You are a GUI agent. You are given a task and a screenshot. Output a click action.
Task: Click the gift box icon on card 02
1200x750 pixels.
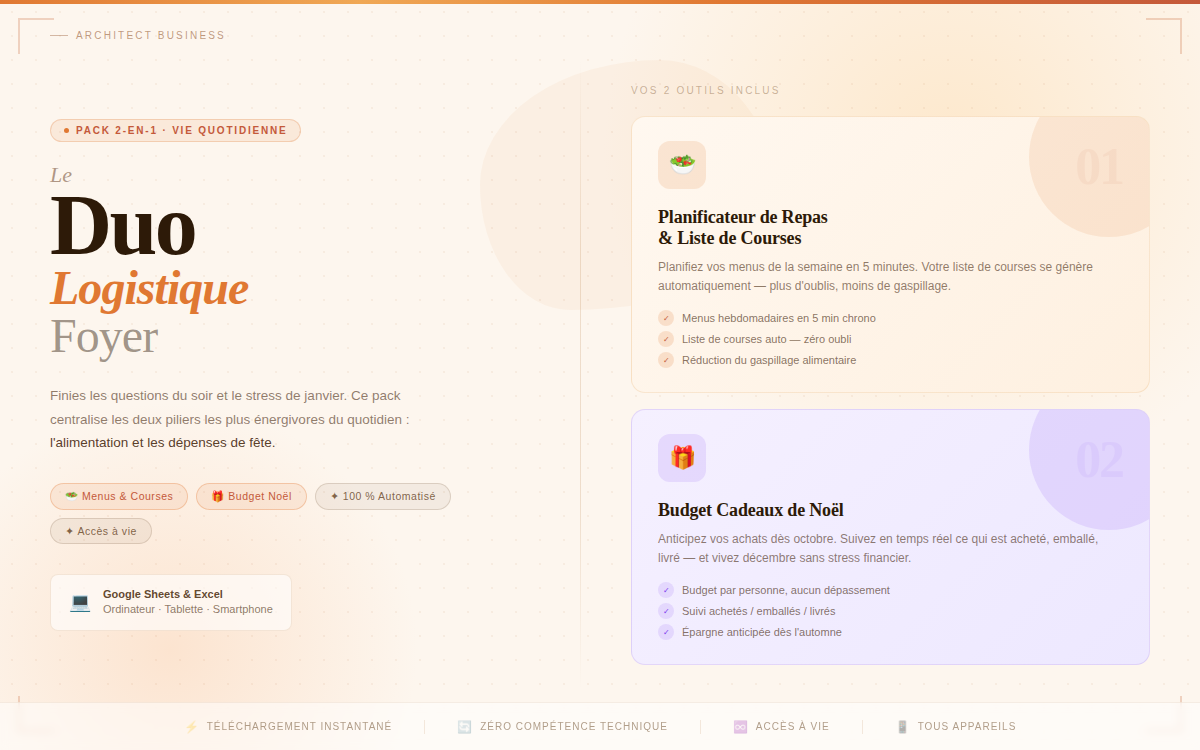click(682, 458)
